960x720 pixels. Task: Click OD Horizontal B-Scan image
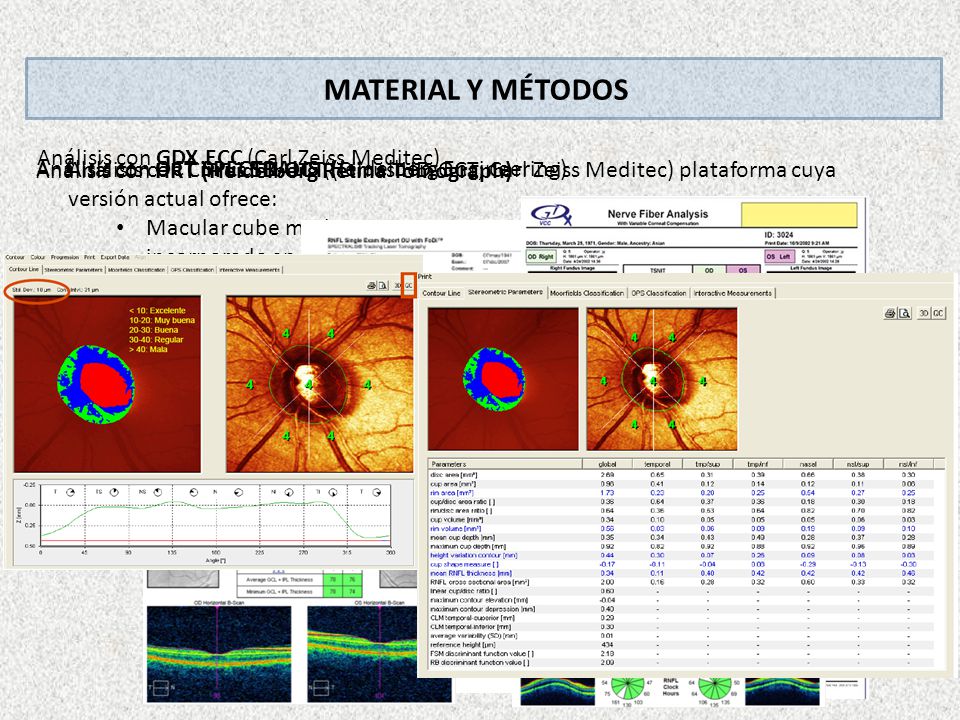coord(219,653)
